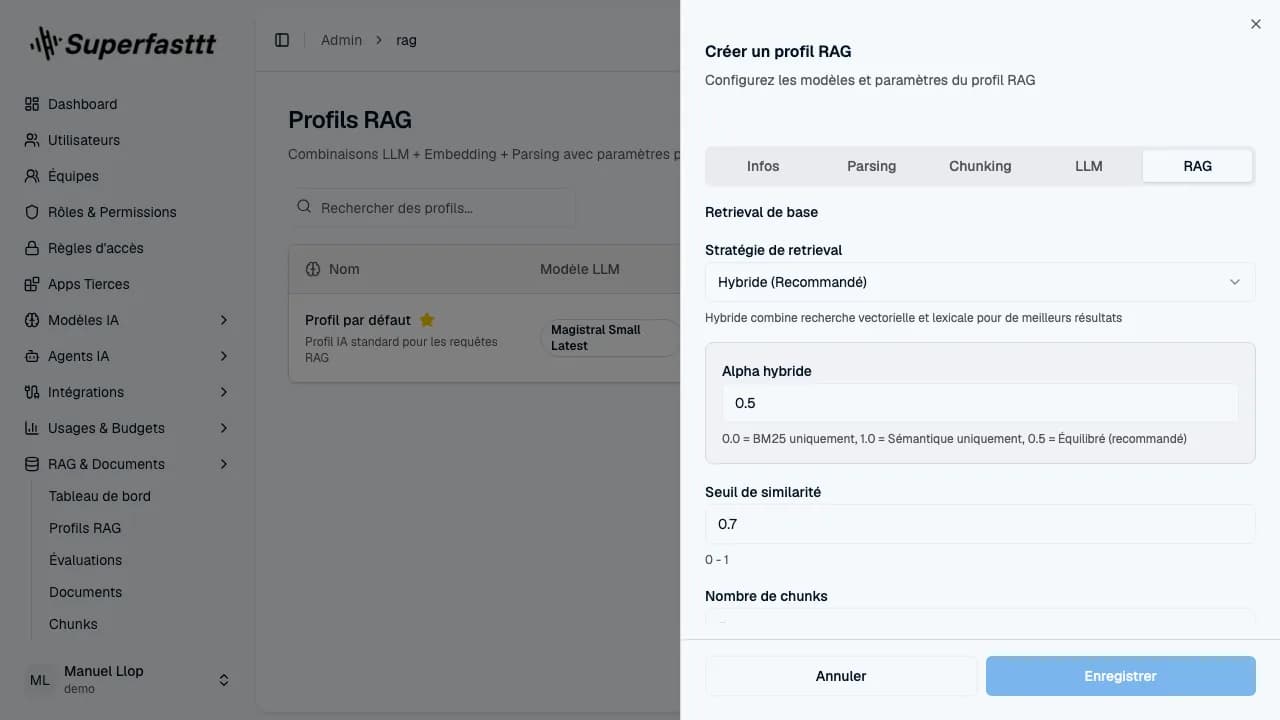This screenshot has height=720, width=1280.
Task: Click the search magnifier icon
Action: coord(305,208)
